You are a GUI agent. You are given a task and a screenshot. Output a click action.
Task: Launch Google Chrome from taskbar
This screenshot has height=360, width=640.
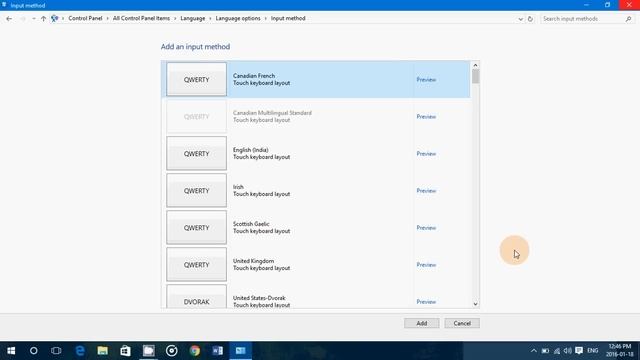pos(195,351)
